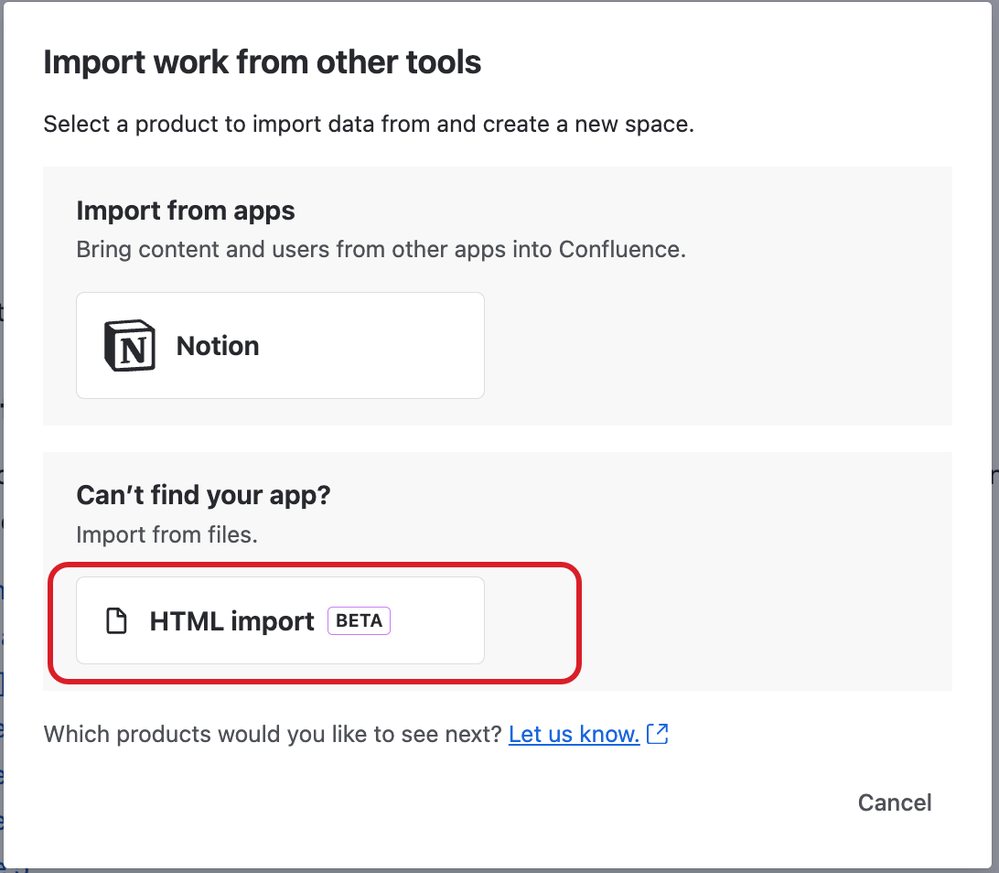The image size is (999, 873).
Task: Choose the HTML import option
Action: click(x=280, y=621)
